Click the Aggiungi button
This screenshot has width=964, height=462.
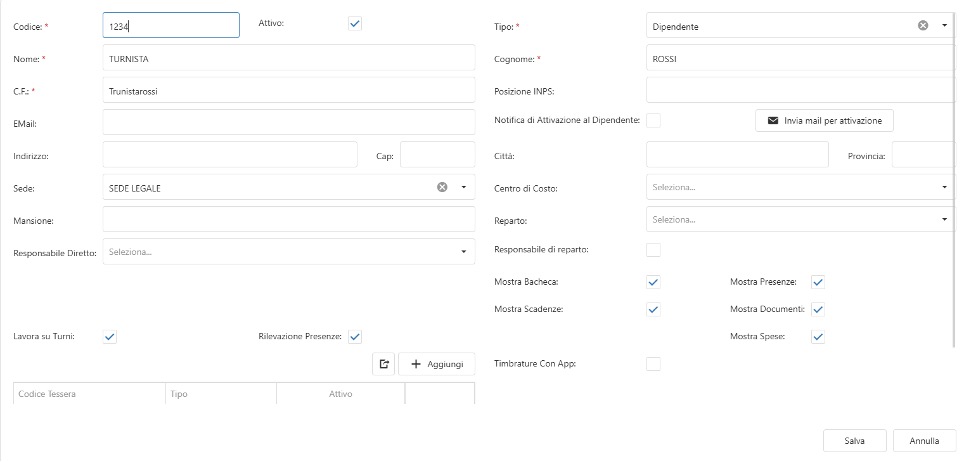click(437, 365)
